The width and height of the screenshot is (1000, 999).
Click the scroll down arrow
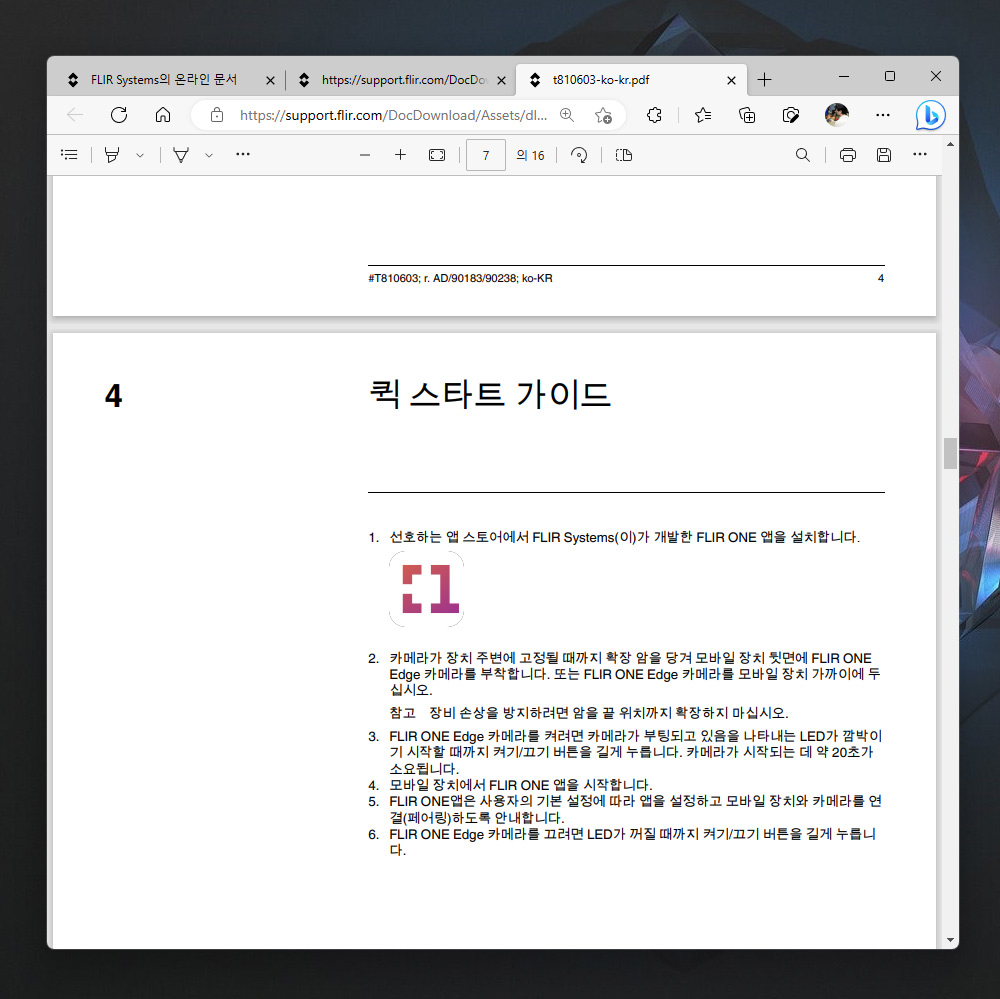950,940
